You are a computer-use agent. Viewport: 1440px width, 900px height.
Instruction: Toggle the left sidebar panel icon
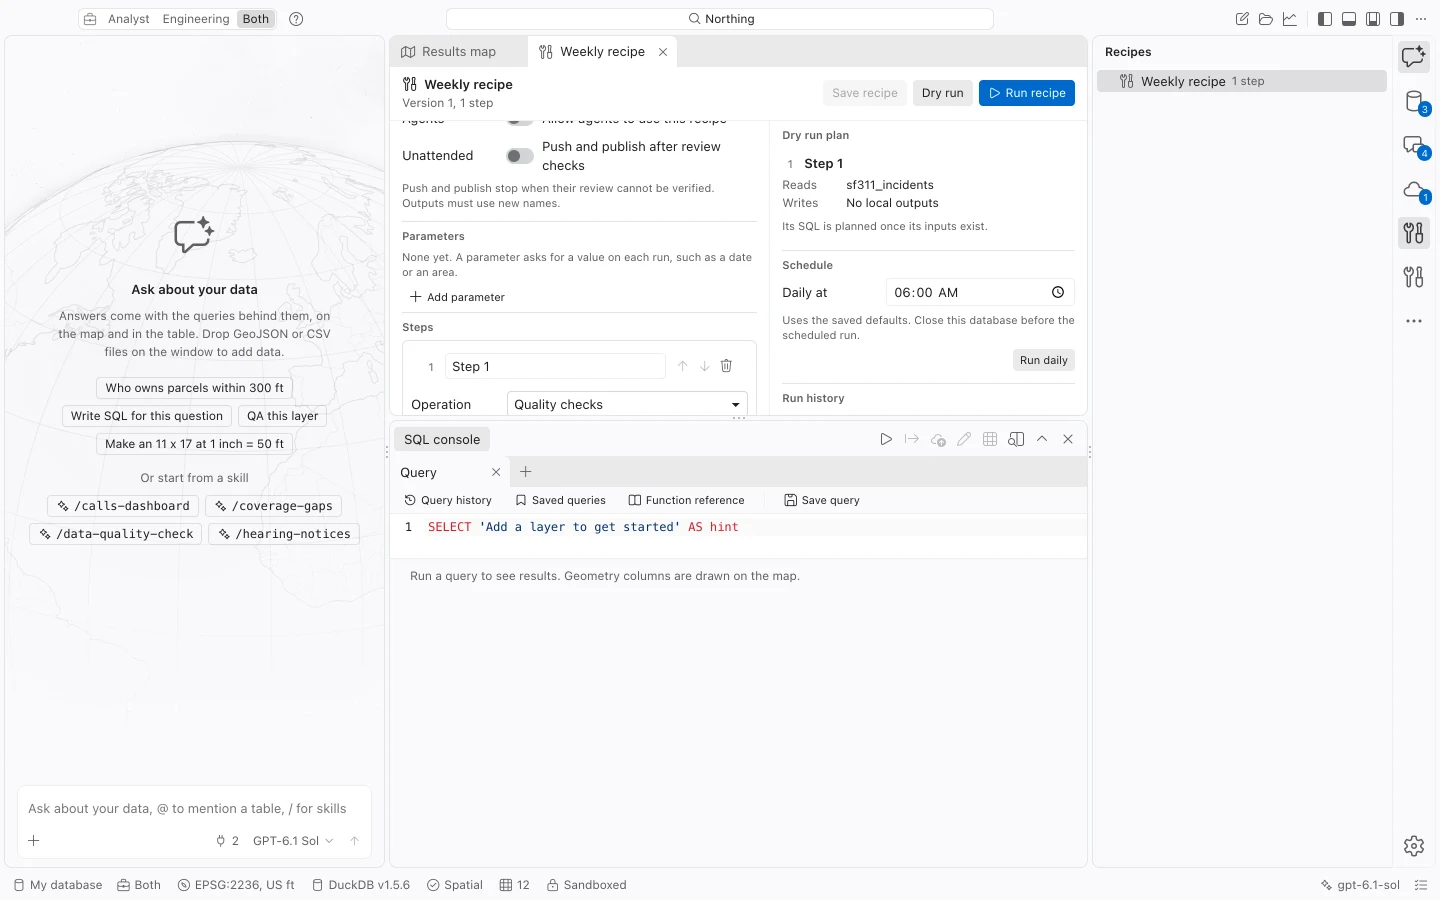pos(1325,19)
